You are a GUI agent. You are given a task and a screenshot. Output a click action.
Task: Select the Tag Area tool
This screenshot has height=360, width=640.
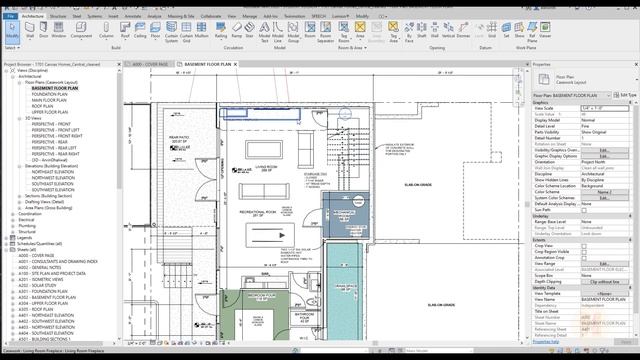tap(393, 33)
